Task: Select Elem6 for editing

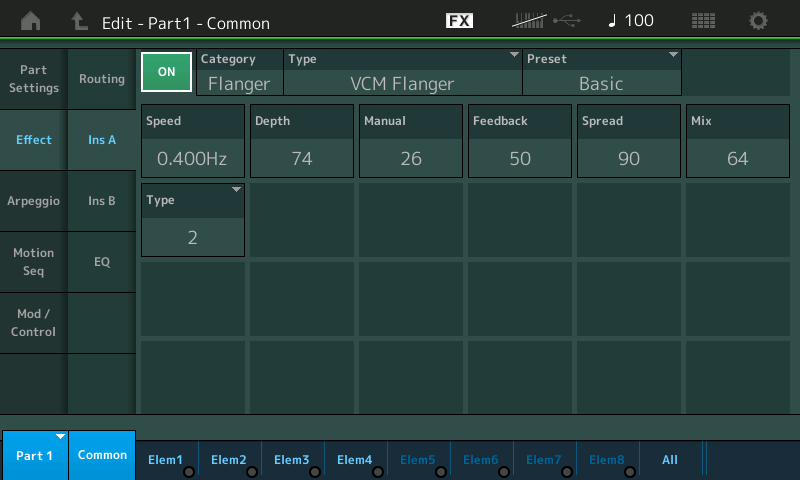Action: 482,460
